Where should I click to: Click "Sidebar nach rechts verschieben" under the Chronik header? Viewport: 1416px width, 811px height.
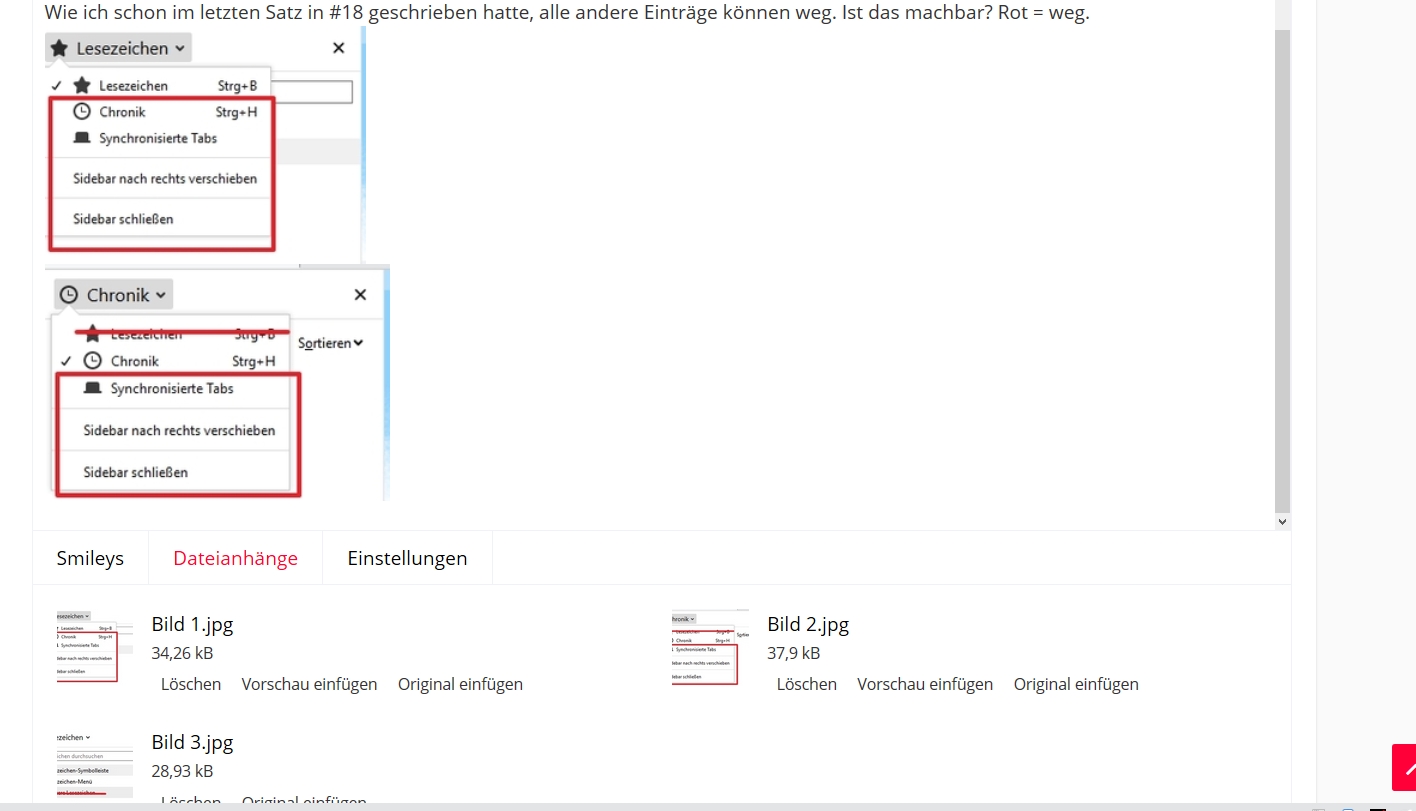179,431
